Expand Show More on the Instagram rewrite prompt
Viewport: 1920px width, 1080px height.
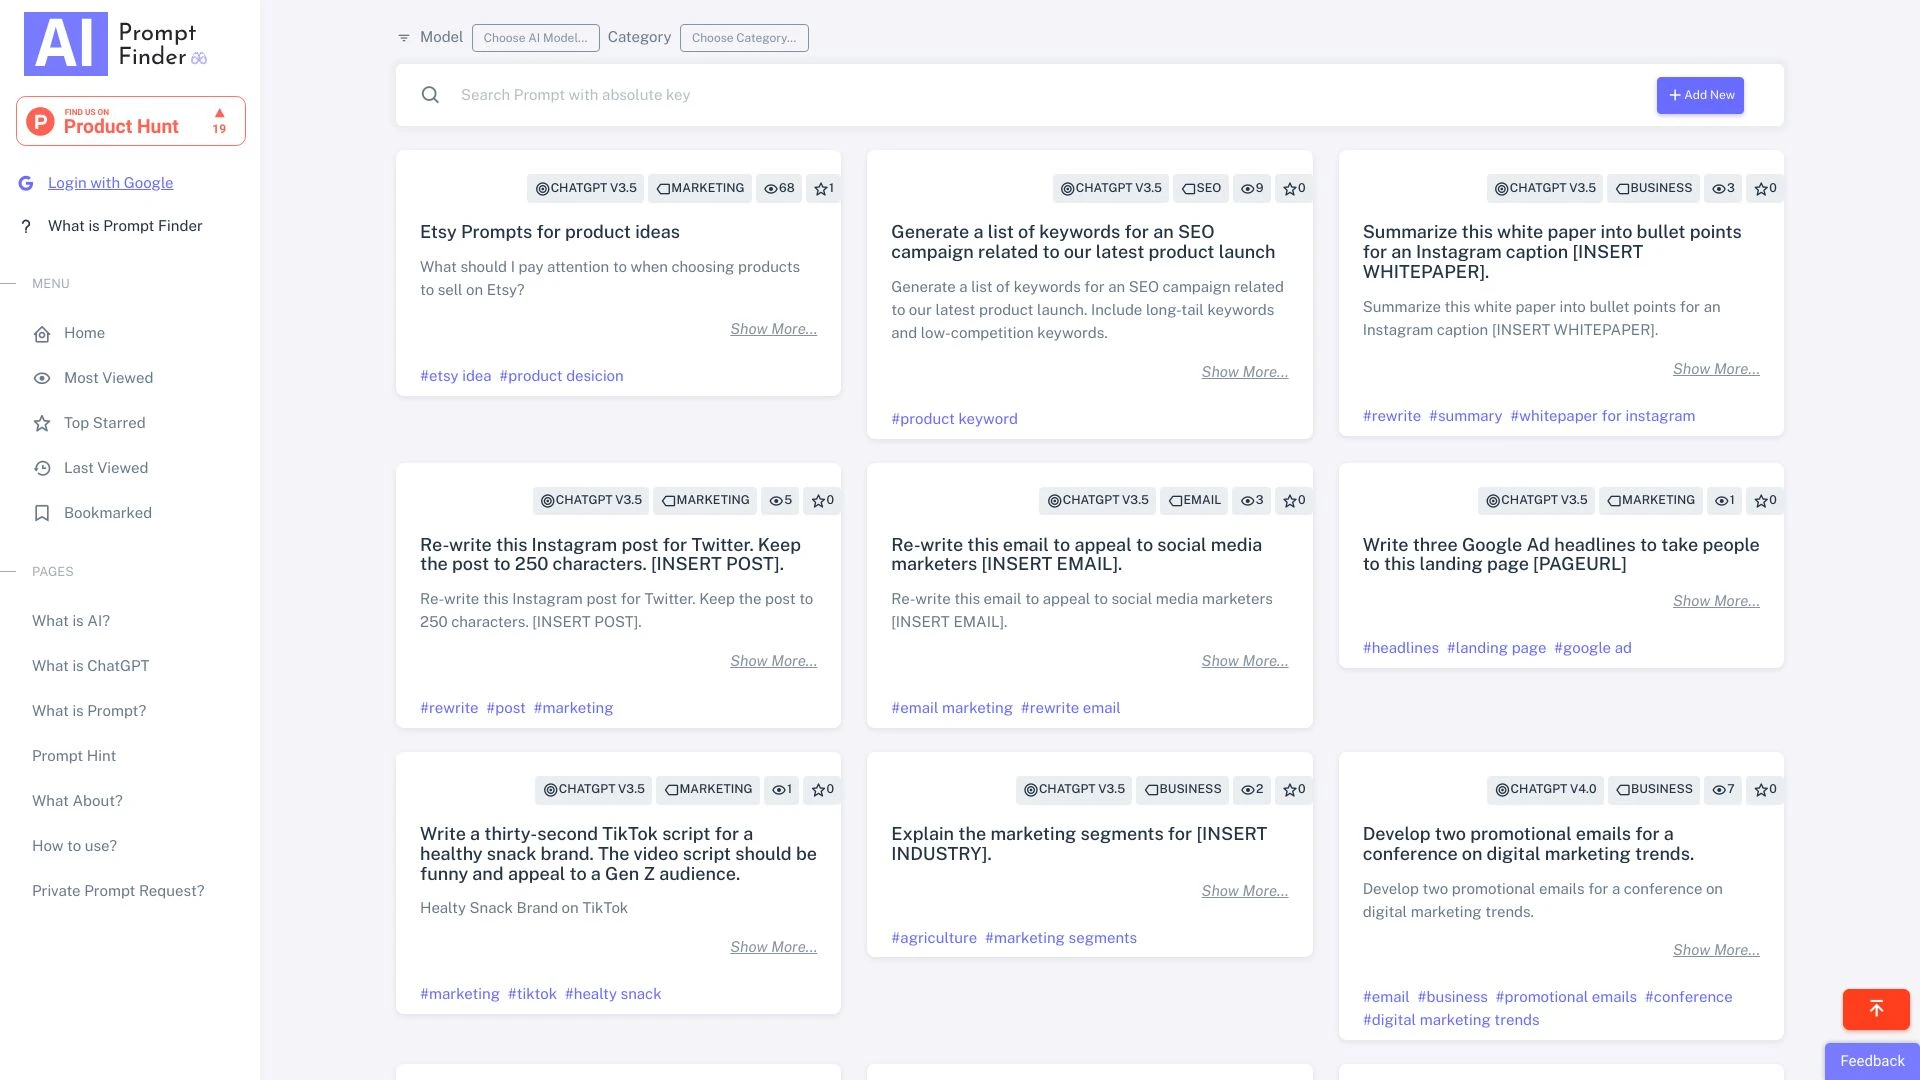coord(773,661)
